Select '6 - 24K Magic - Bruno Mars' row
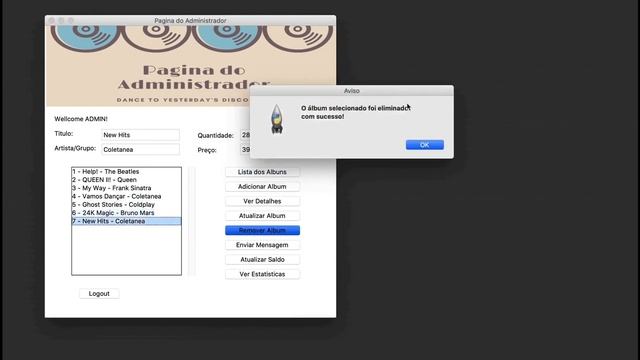The image size is (640, 360). [x=127, y=213]
